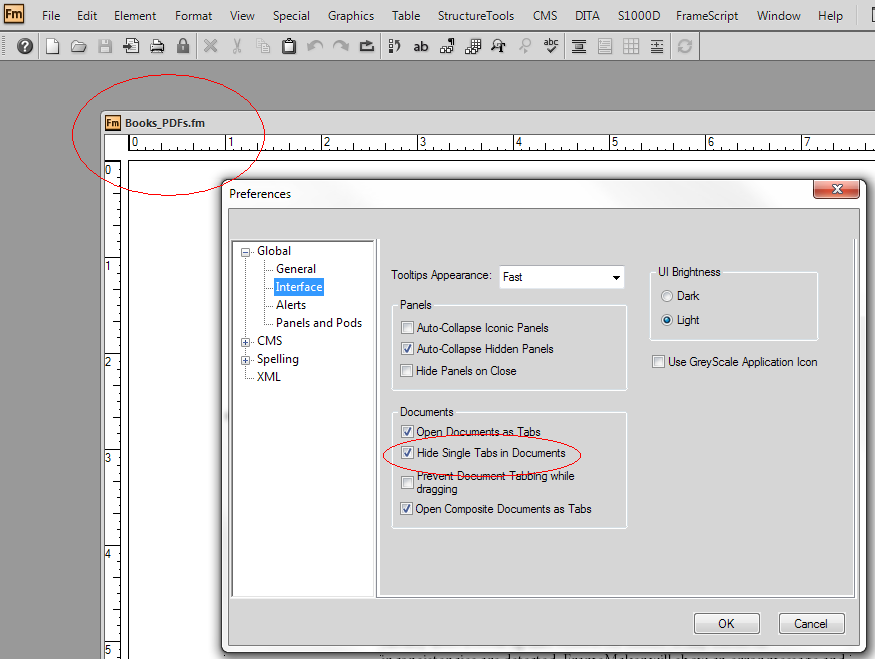Uncheck Hide Single Tabs in Documents

coord(407,452)
